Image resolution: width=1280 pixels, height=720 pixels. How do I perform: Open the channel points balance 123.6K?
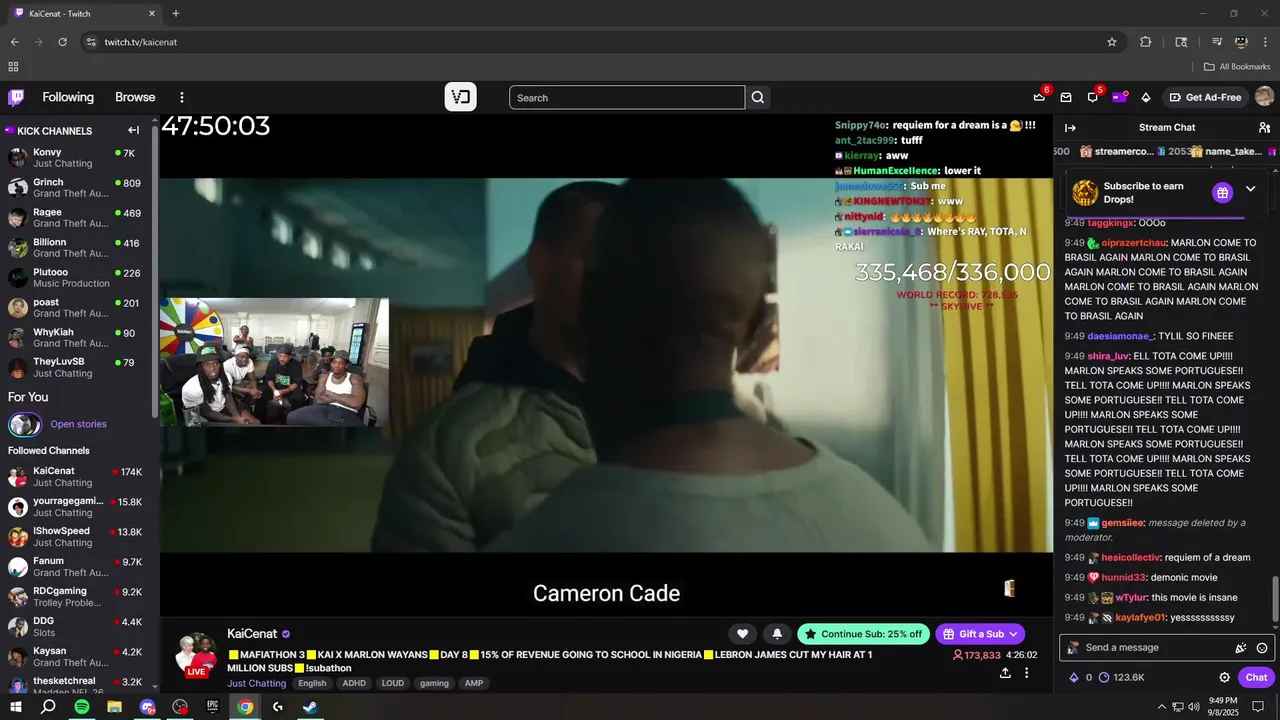click(x=1122, y=677)
